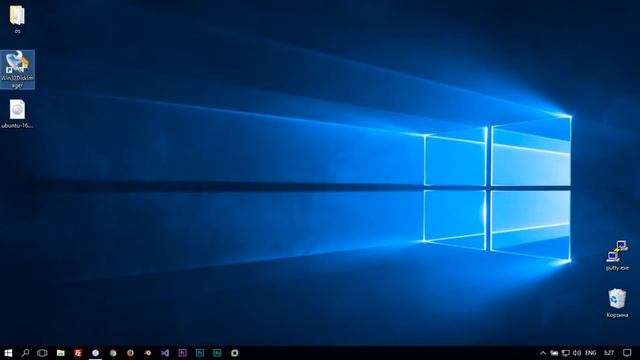The image size is (640, 360).
Task: Open Blender from the taskbar
Action: [x=148, y=353]
